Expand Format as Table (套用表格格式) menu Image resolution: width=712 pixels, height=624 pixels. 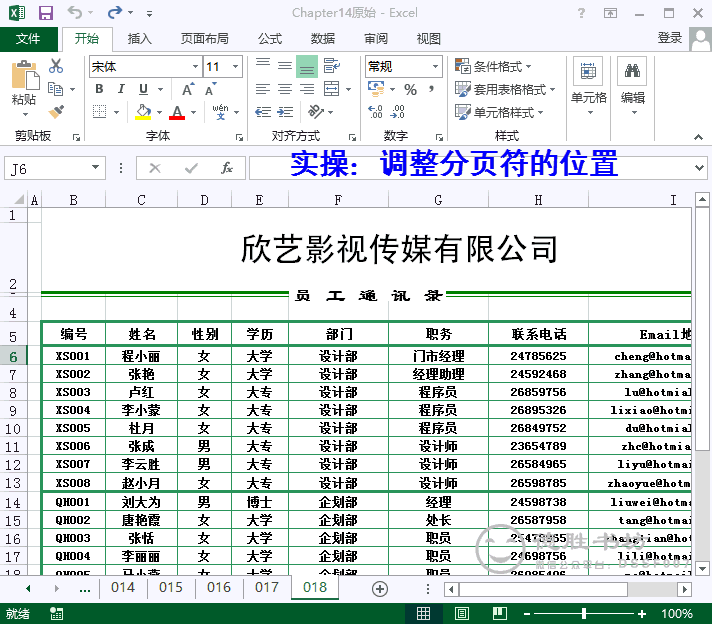[x=505, y=89]
